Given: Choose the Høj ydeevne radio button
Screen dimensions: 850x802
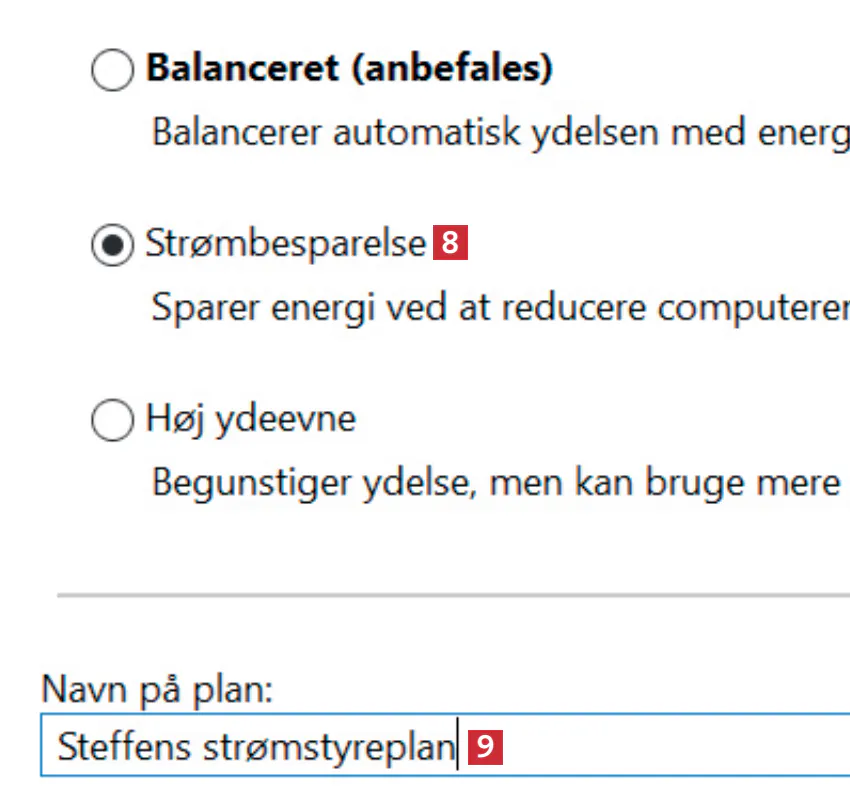Looking at the screenshot, I should click(x=111, y=420).
